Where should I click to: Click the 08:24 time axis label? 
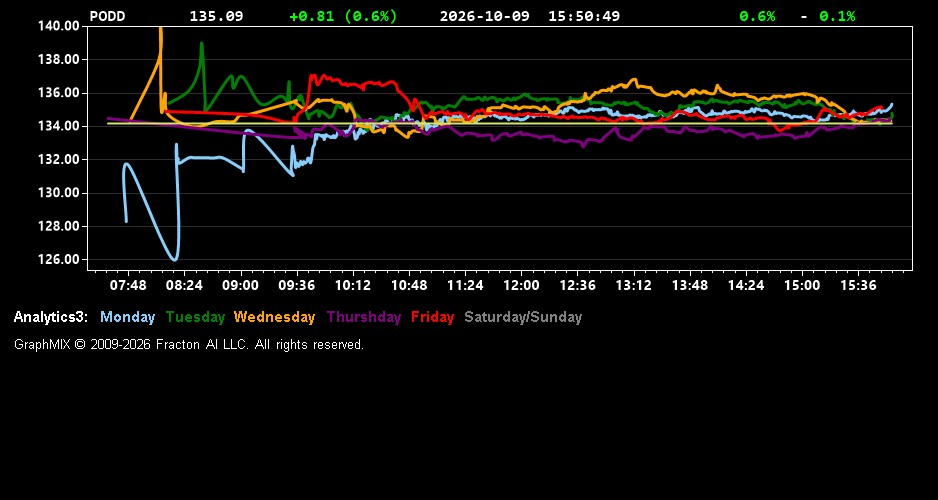pyautogui.click(x=184, y=286)
